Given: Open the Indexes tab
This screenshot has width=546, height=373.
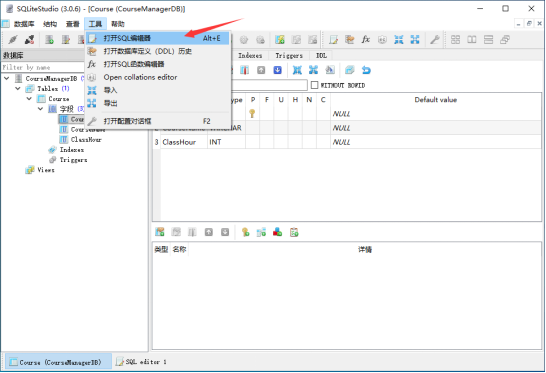Looking at the screenshot, I should click(250, 55).
